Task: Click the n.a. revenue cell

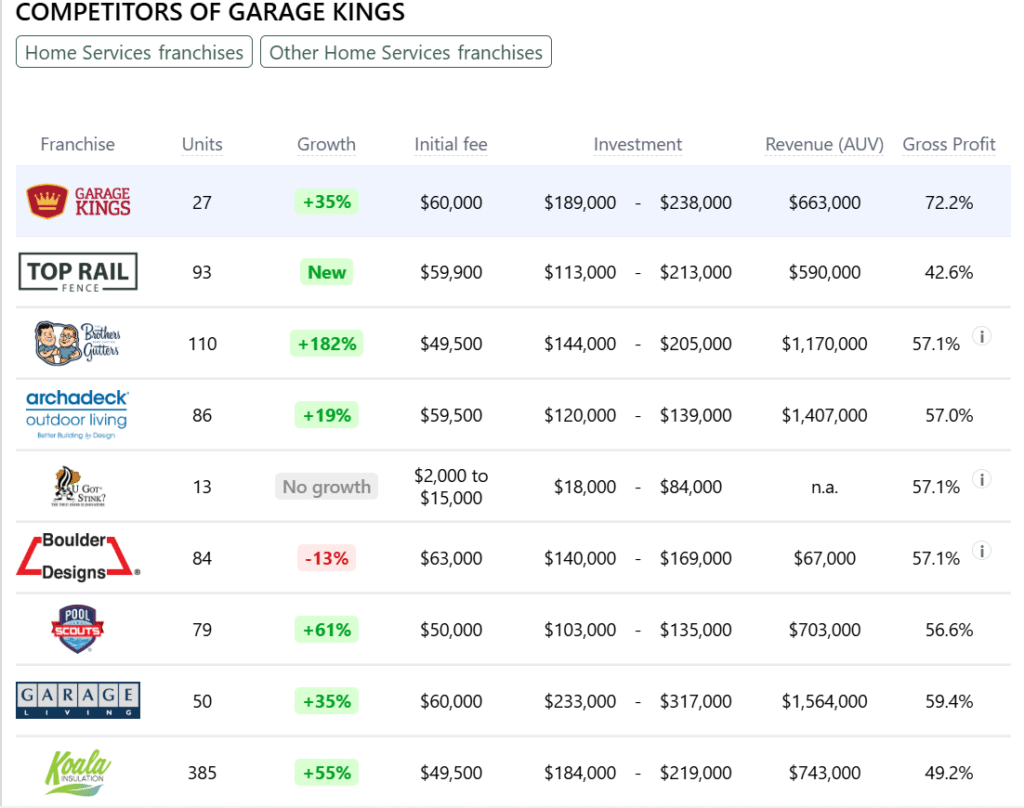Action: click(824, 487)
